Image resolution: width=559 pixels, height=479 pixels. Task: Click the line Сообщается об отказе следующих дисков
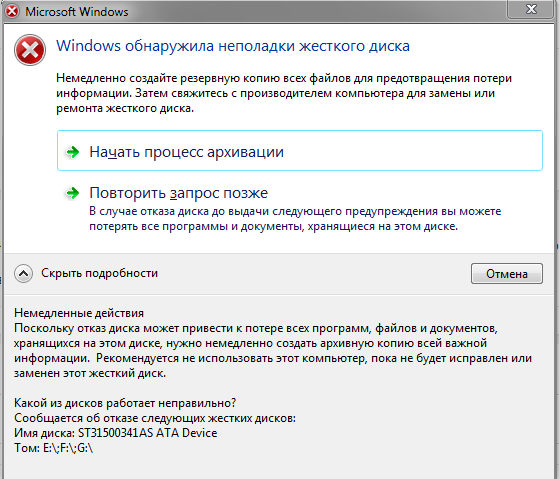(155, 418)
